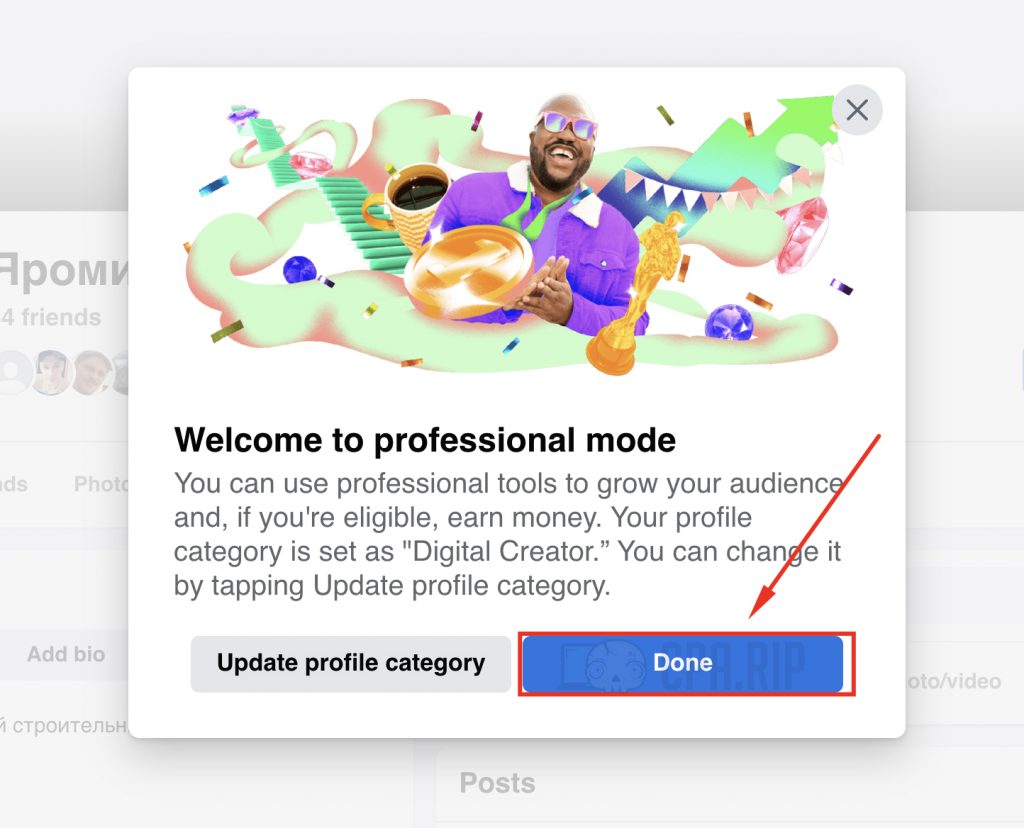
Task: Click the pink gem on the illustration's right
Action: coord(802,234)
